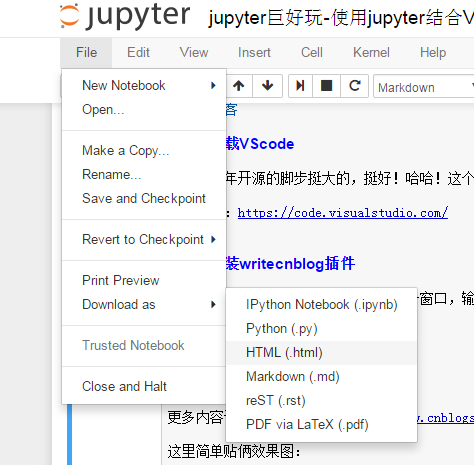Click the VScode heading text

point(260,144)
